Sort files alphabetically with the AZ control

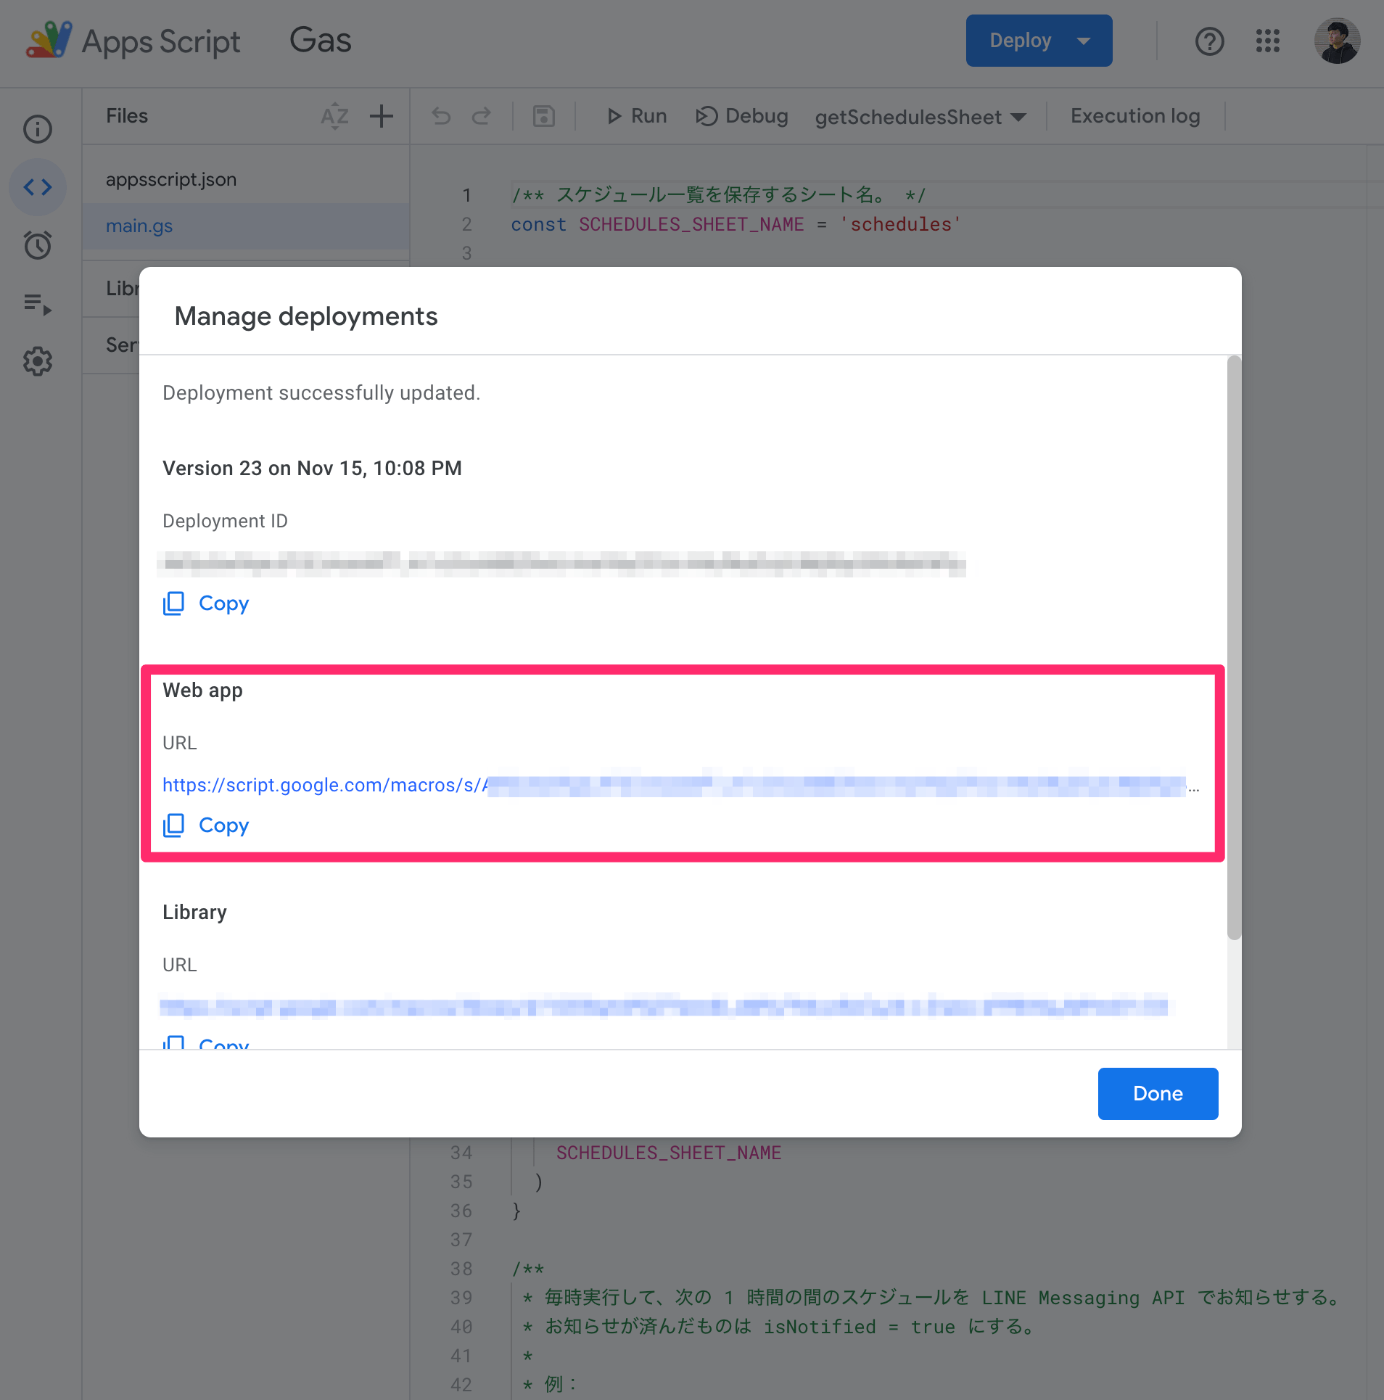click(335, 116)
